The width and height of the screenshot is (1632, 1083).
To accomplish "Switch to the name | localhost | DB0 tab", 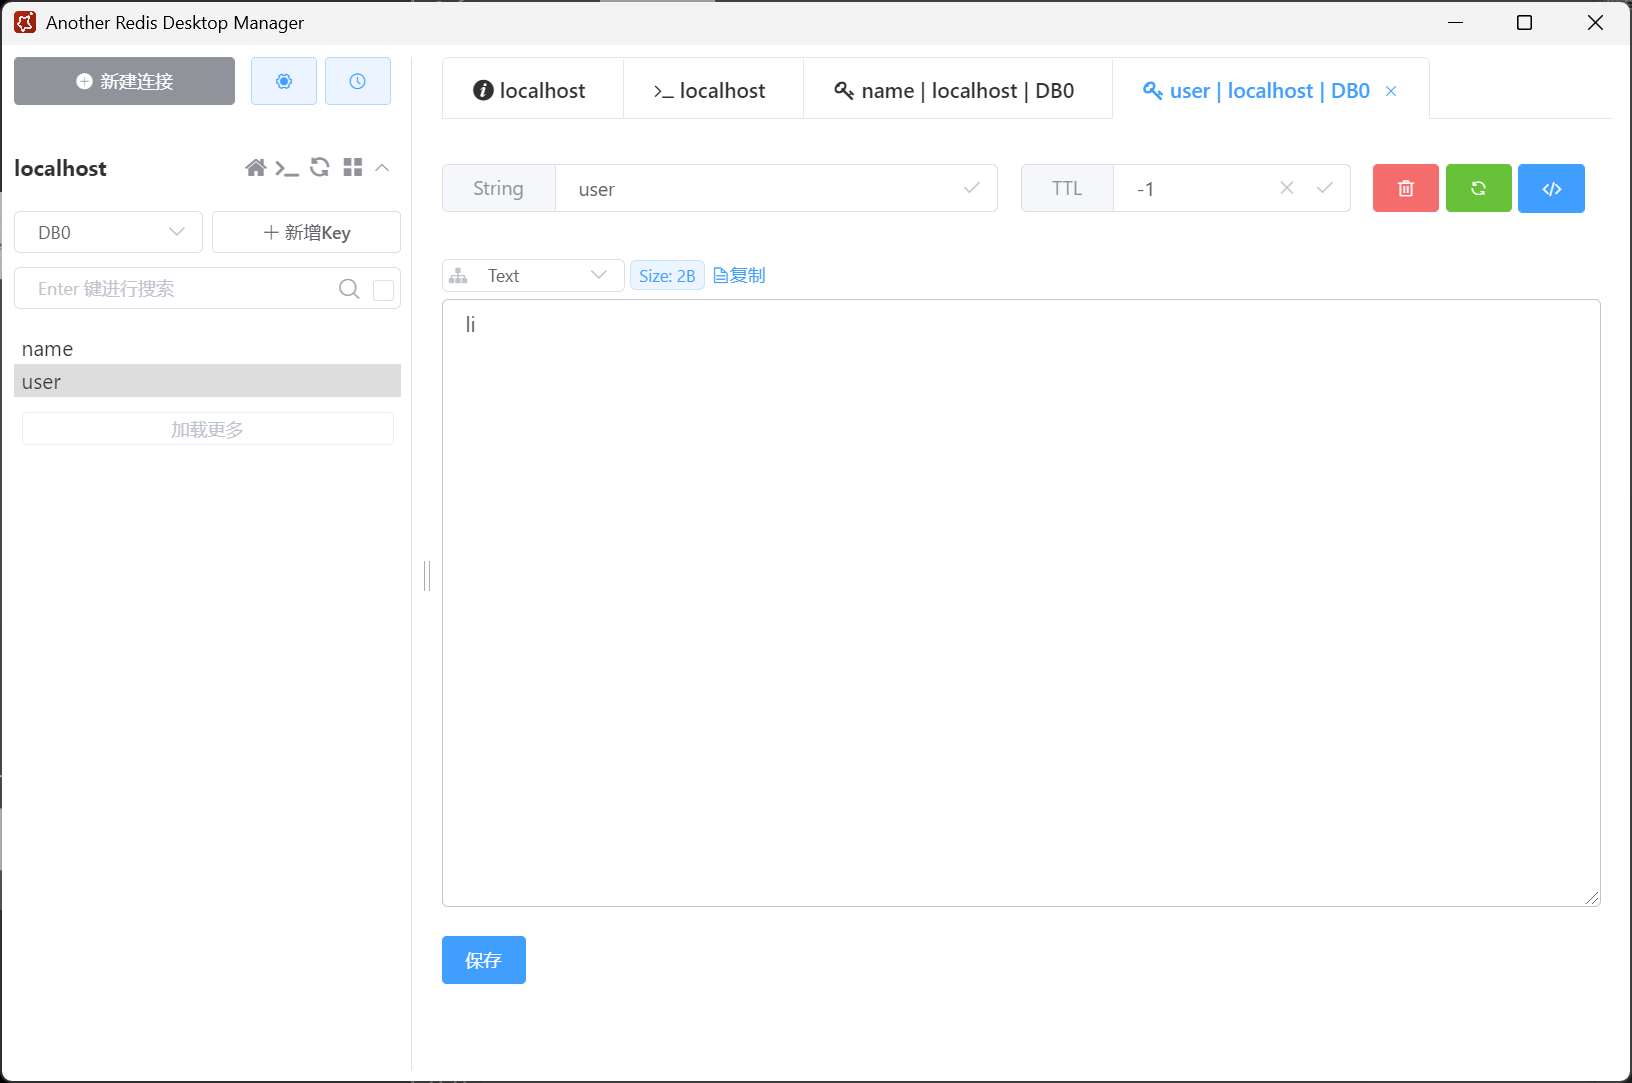I will [x=956, y=91].
